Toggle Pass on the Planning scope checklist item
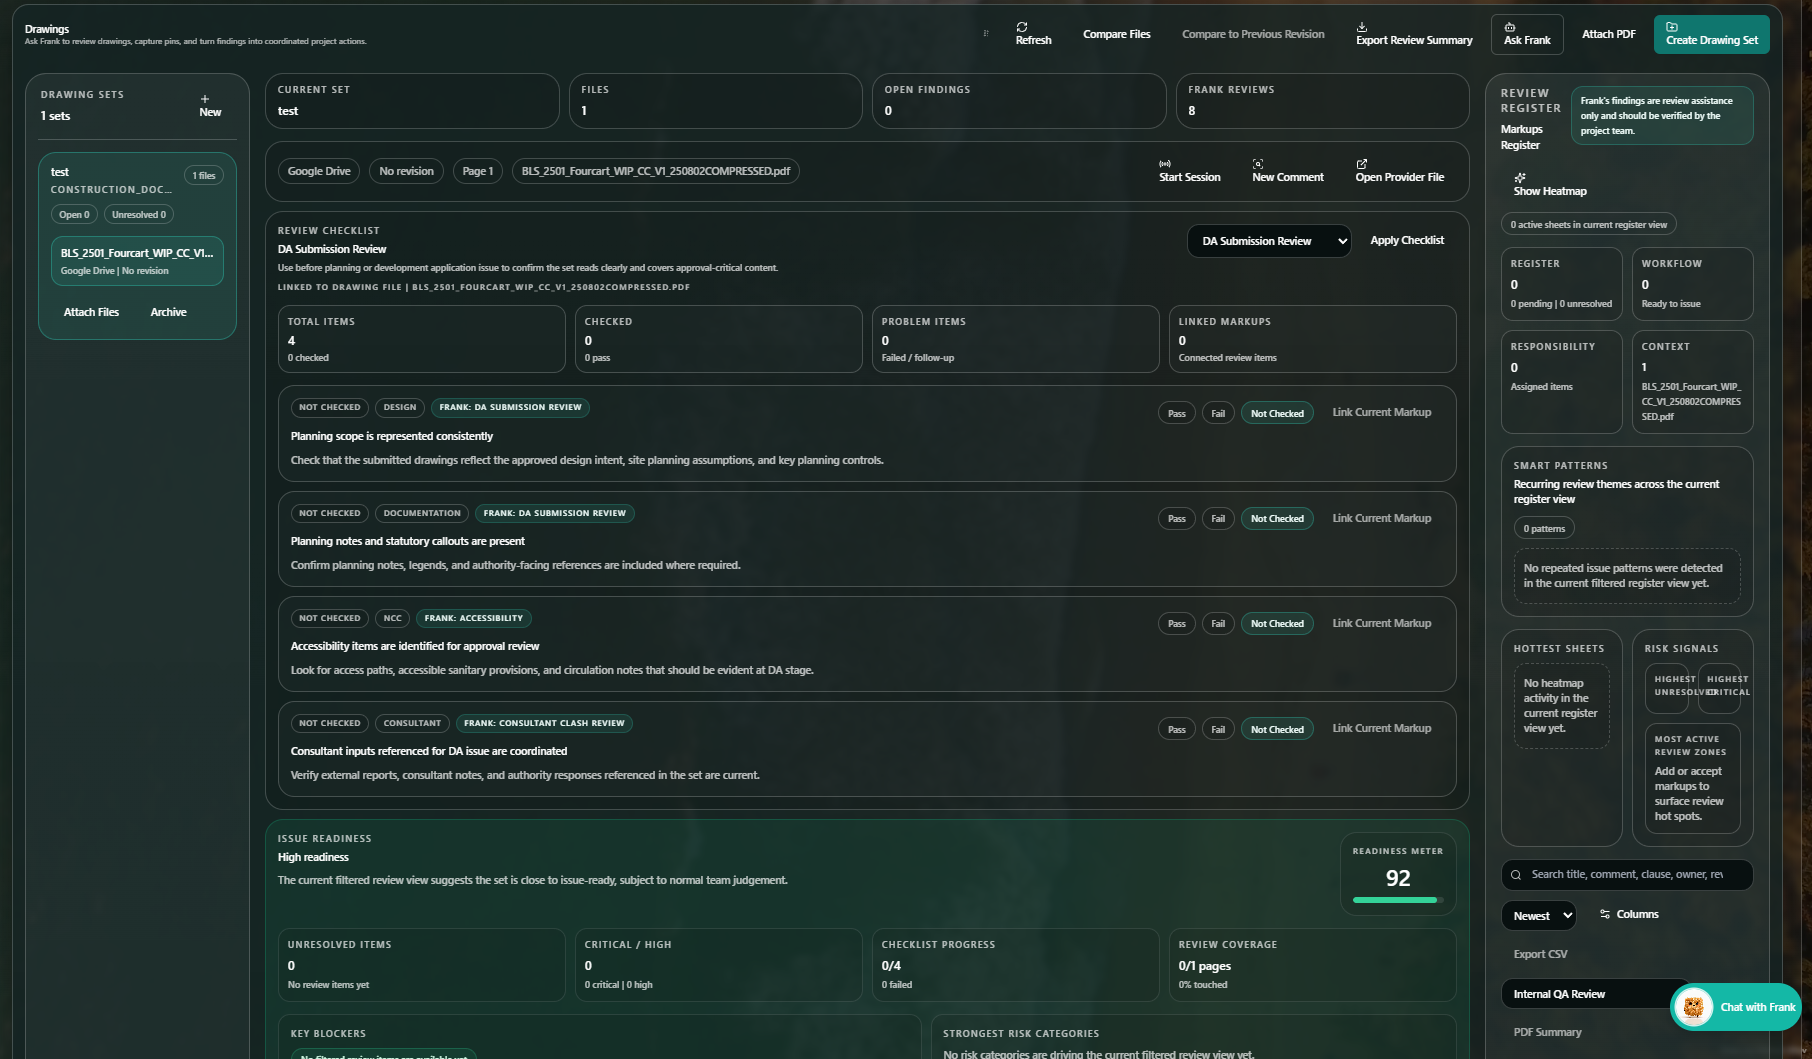1812x1059 pixels. pyautogui.click(x=1176, y=412)
